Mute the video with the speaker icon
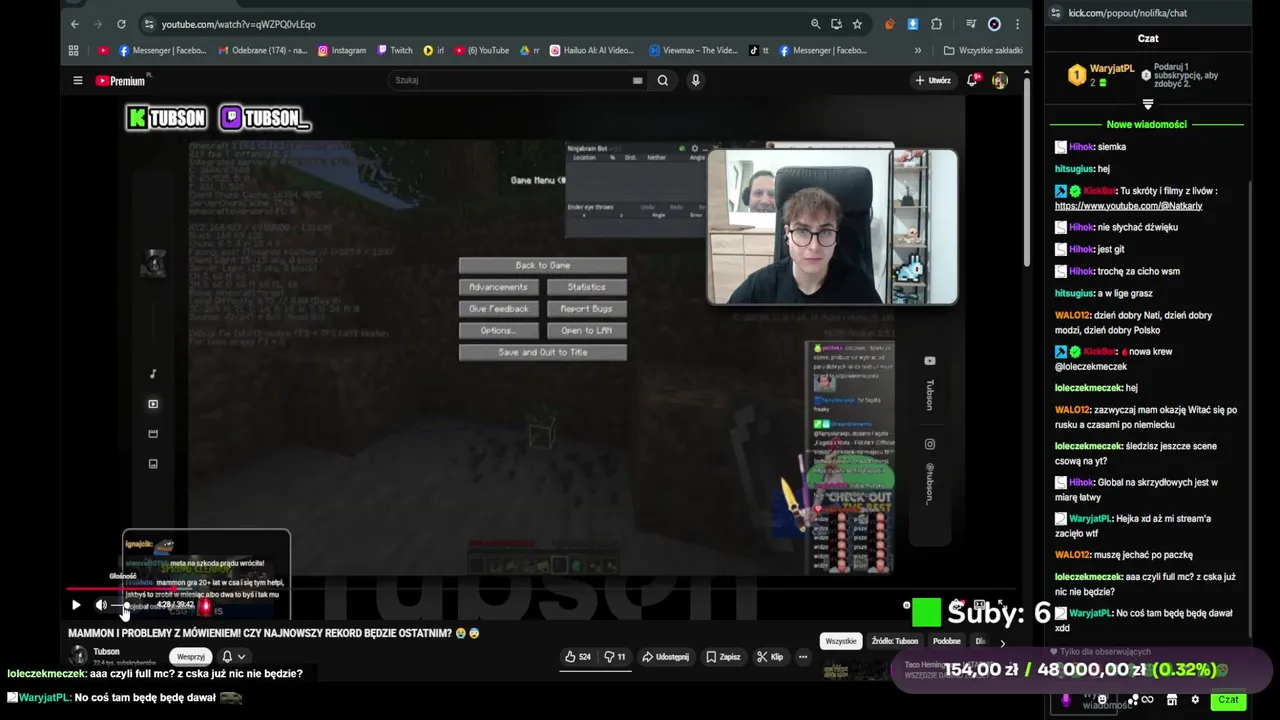Screen dimensions: 1280x720 coord(101,605)
